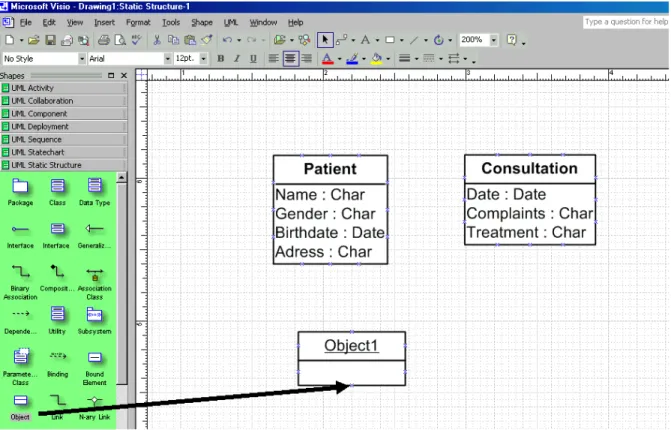Print the drawing with the printer icon
This screenshot has height=430, width=671.
(x=103, y=40)
